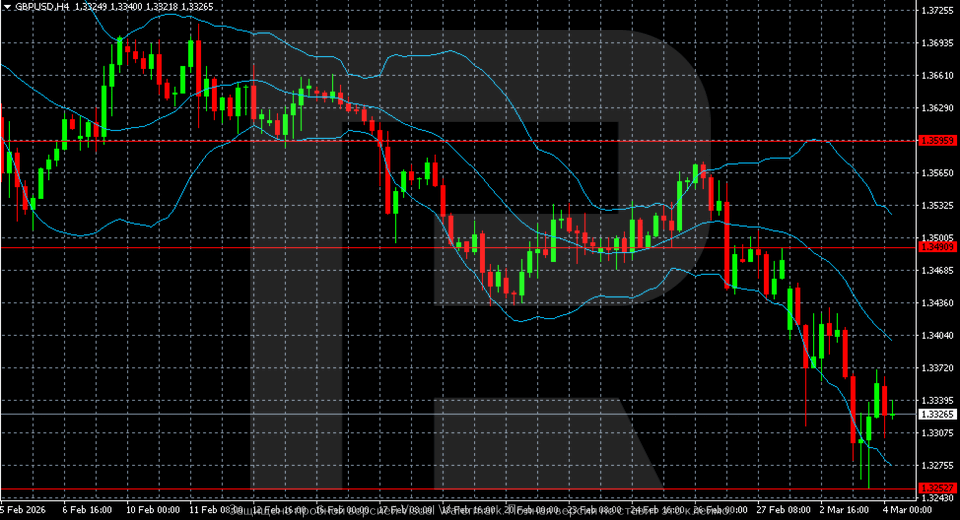Click the 10 Feb 00:00 time label
The height and width of the screenshot is (520, 960).
pos(152,510)
